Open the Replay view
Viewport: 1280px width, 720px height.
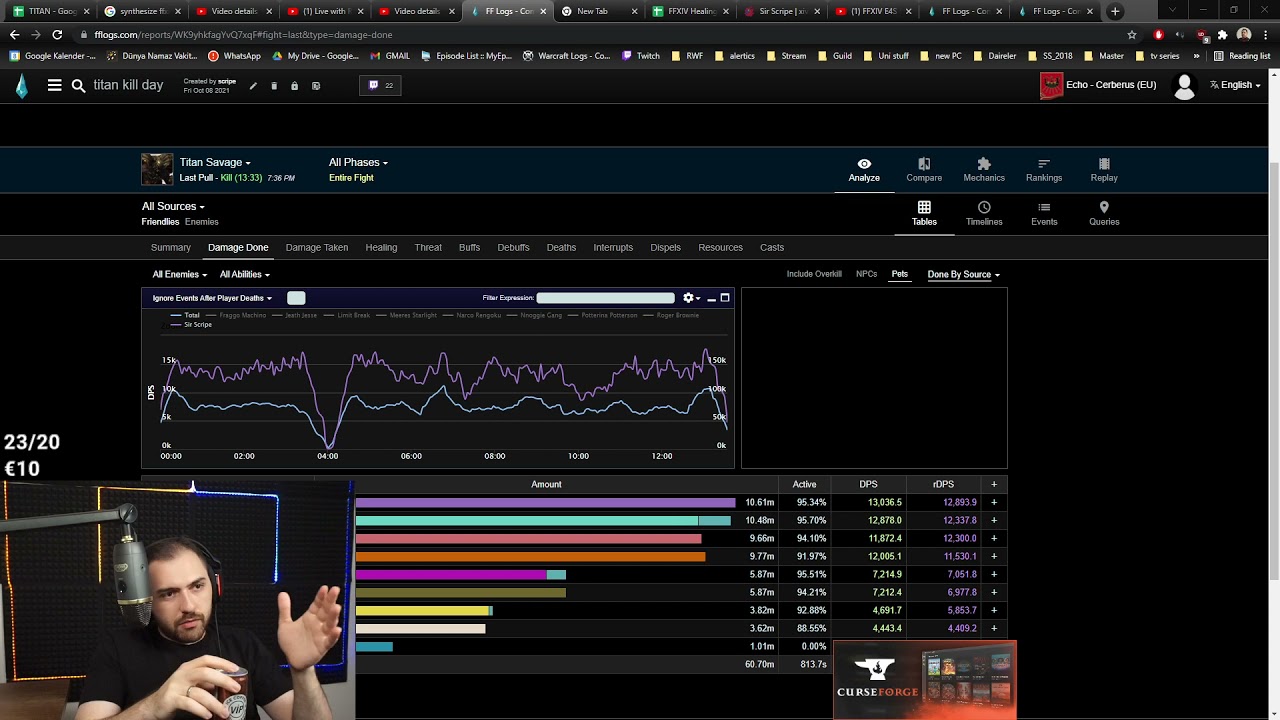pyautogui.click(x=1104, y=169)
